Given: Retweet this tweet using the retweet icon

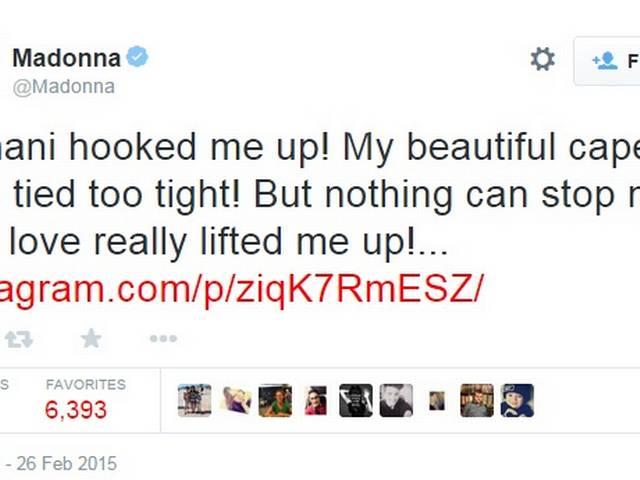Looking at the screenshot, I should coord(19,339).
